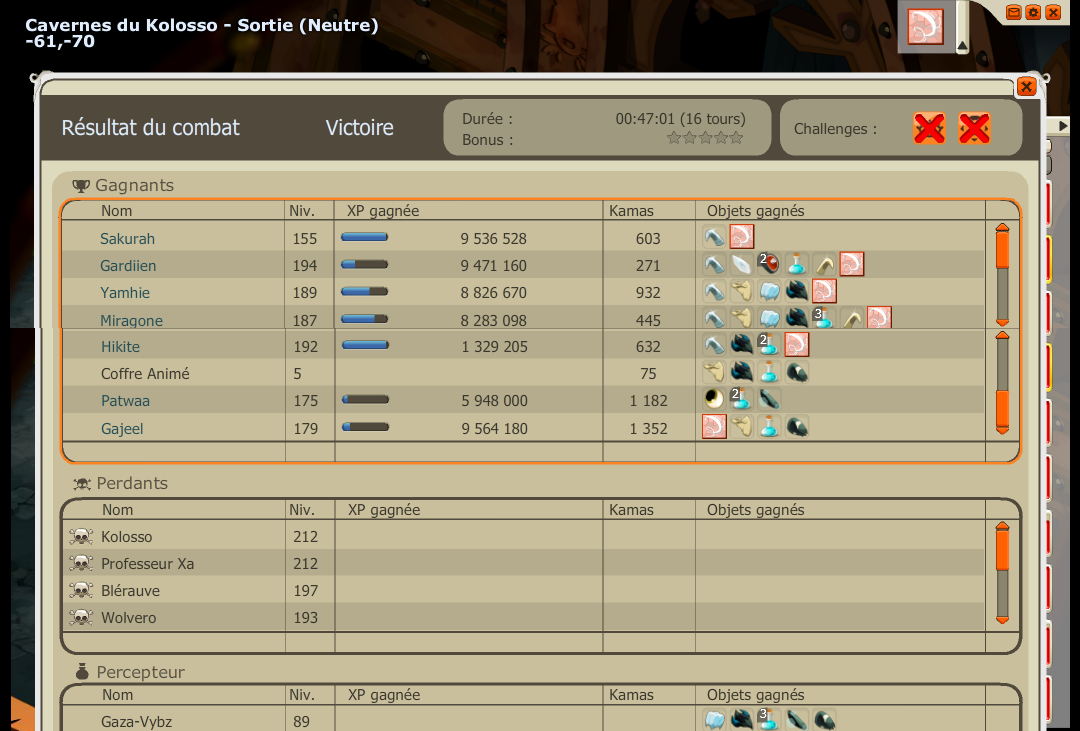Click the pink parchment item in Sakurah's row

[742, 237]
